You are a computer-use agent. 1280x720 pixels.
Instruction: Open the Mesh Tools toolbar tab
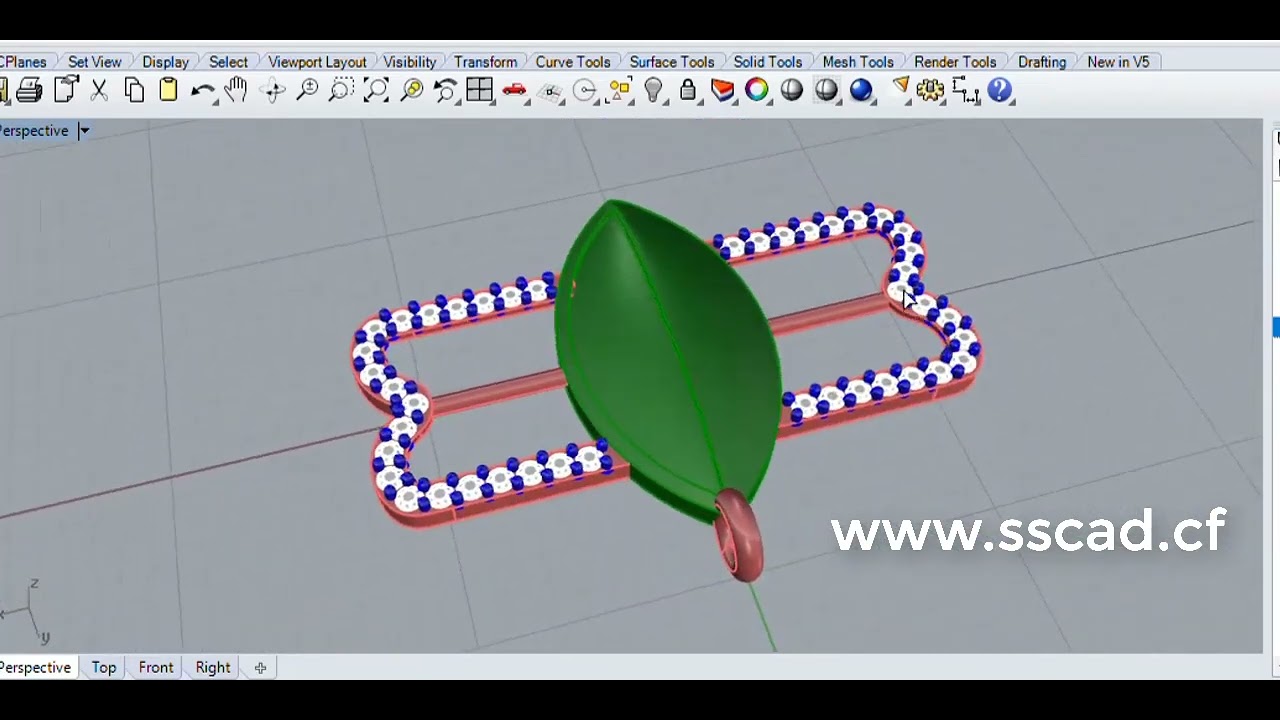pos(858,62)
